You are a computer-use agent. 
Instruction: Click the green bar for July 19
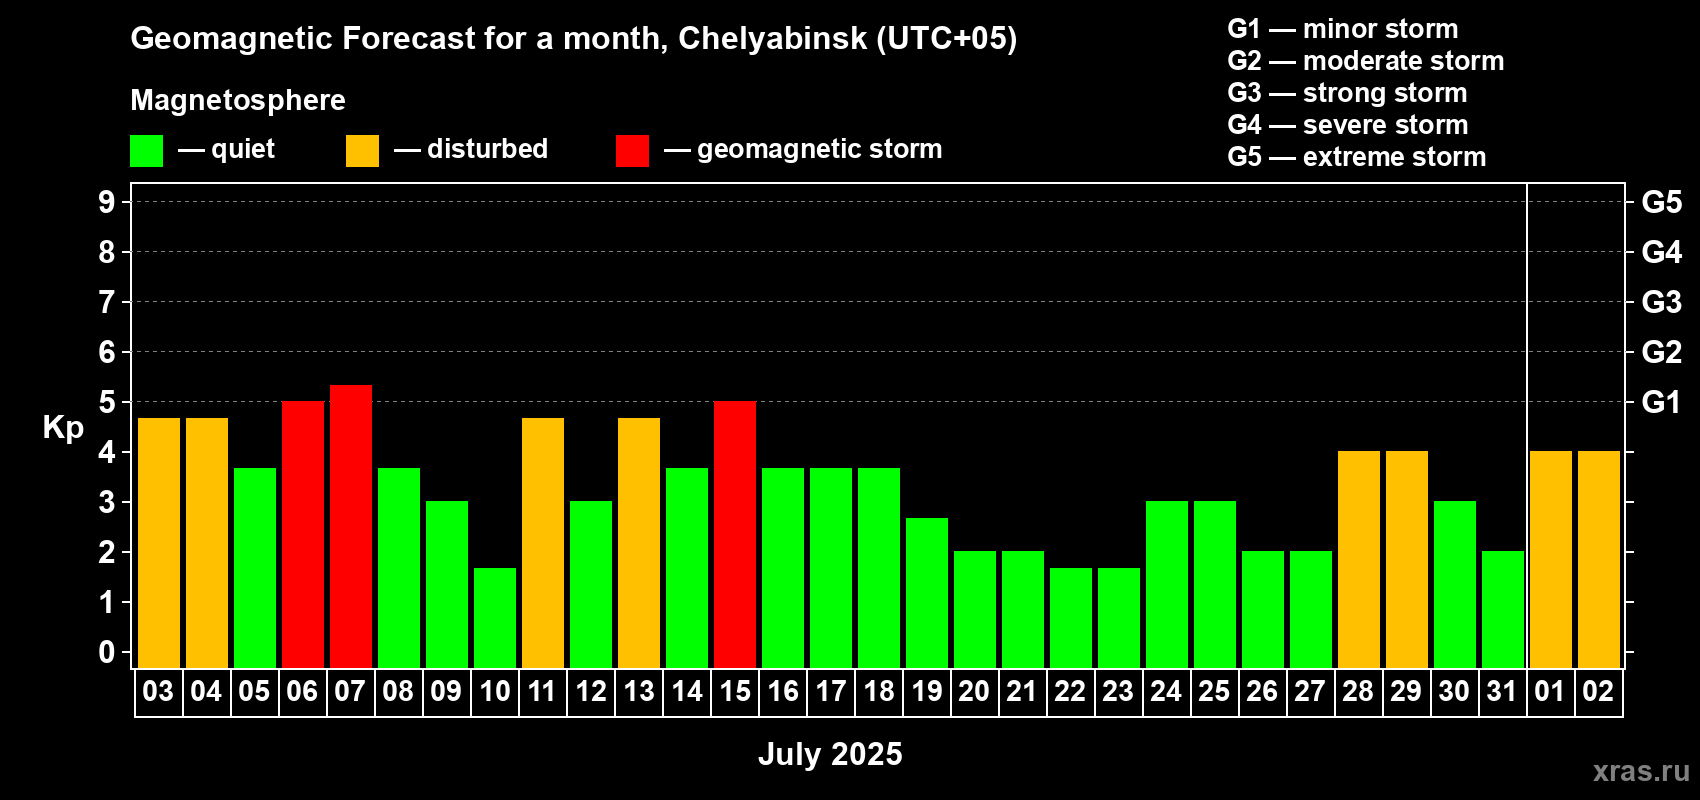pyautogui.click(x=927, y=593)
